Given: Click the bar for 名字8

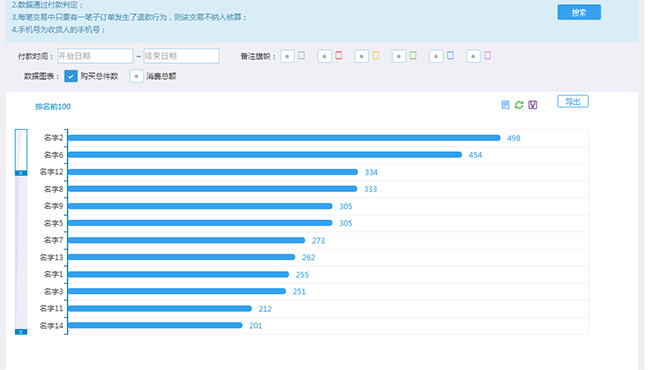Looking at the screenshot, I should pyautogui.click(x=213, y=189).
